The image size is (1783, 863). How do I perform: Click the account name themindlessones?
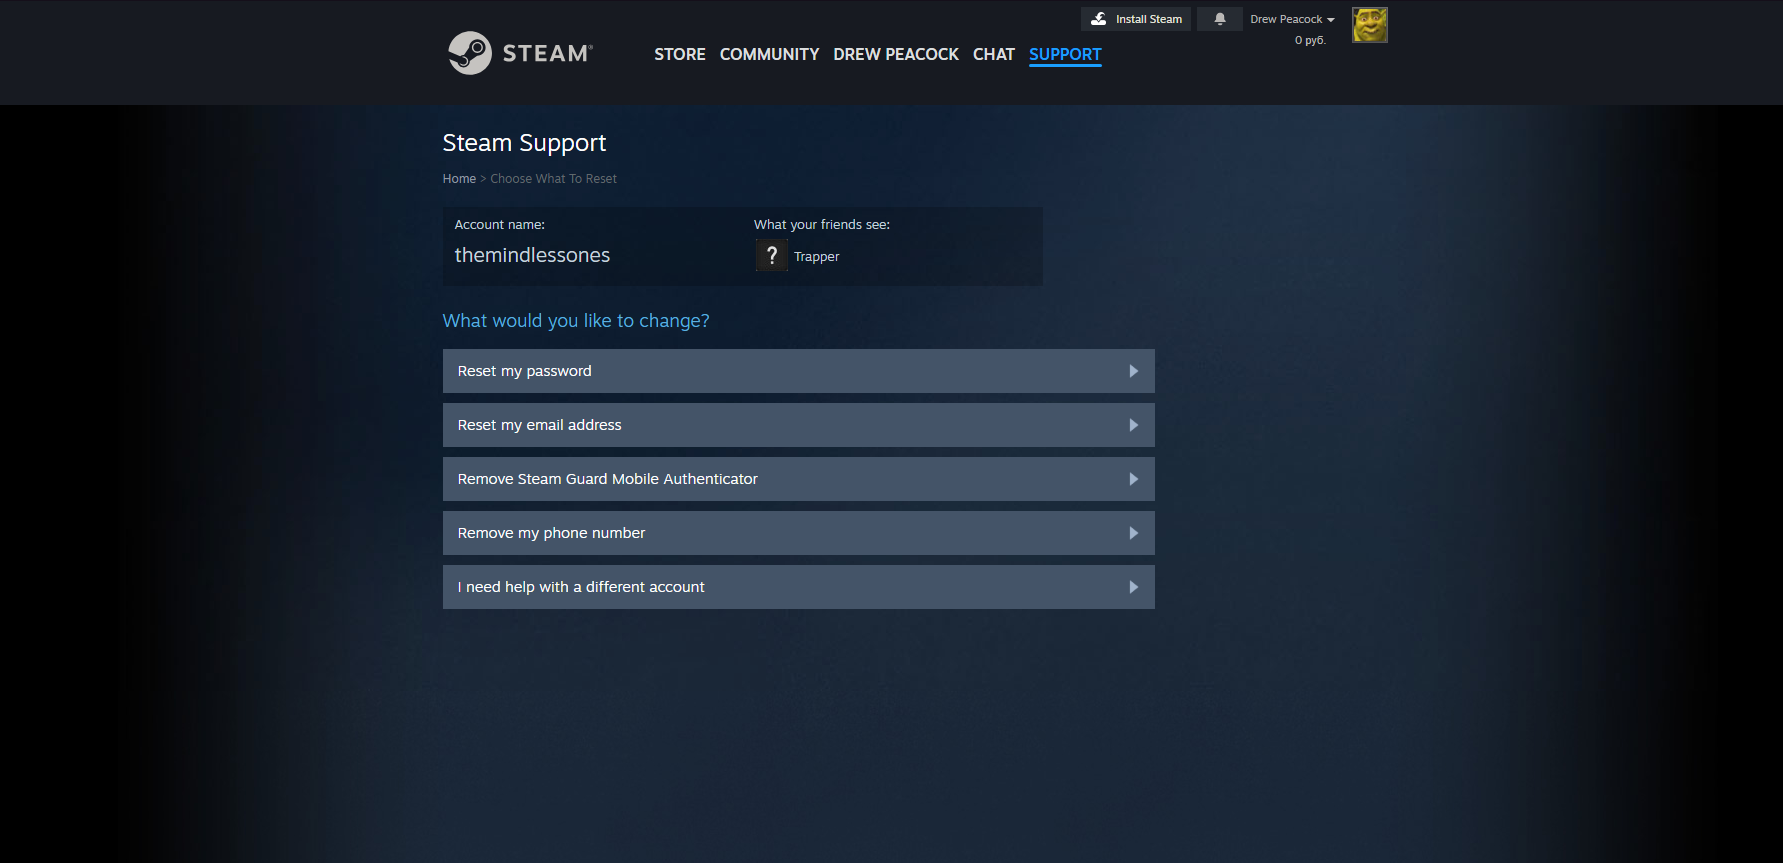tap(532, 255)
